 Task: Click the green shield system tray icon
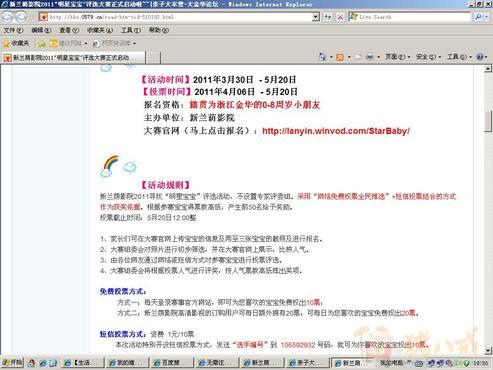(x=467, y=363)
